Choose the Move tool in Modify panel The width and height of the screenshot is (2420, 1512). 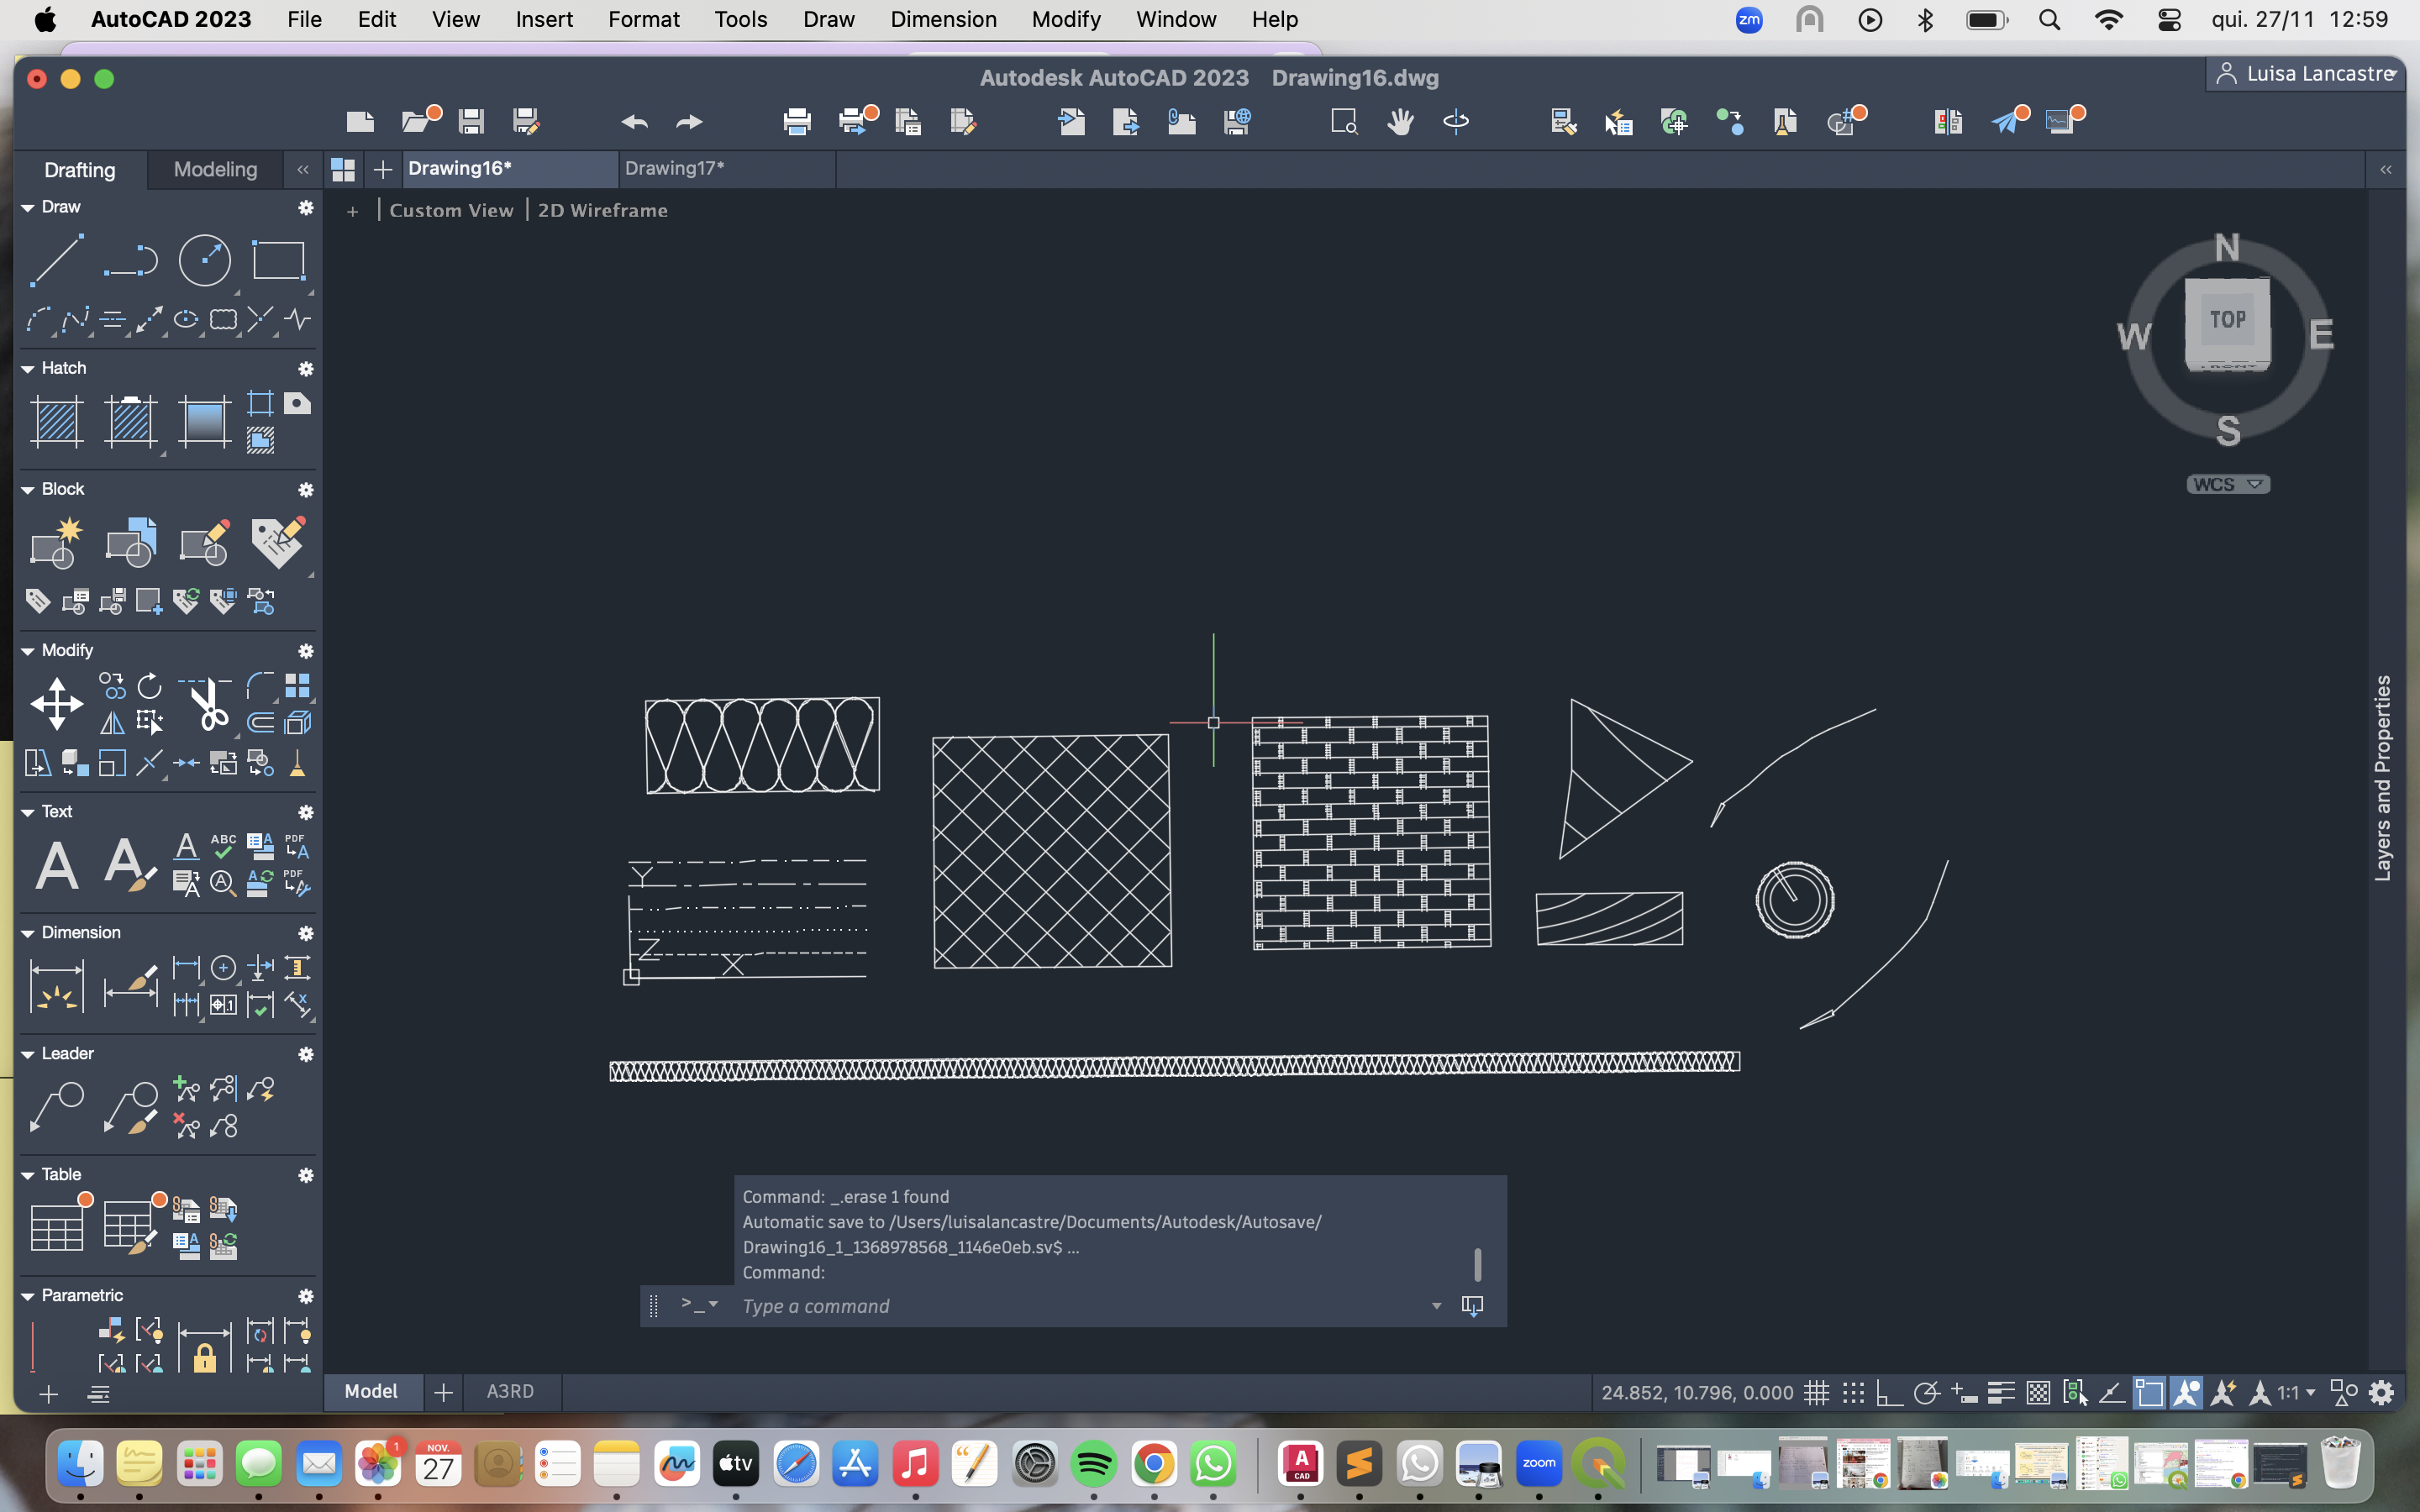pos(57,704)
